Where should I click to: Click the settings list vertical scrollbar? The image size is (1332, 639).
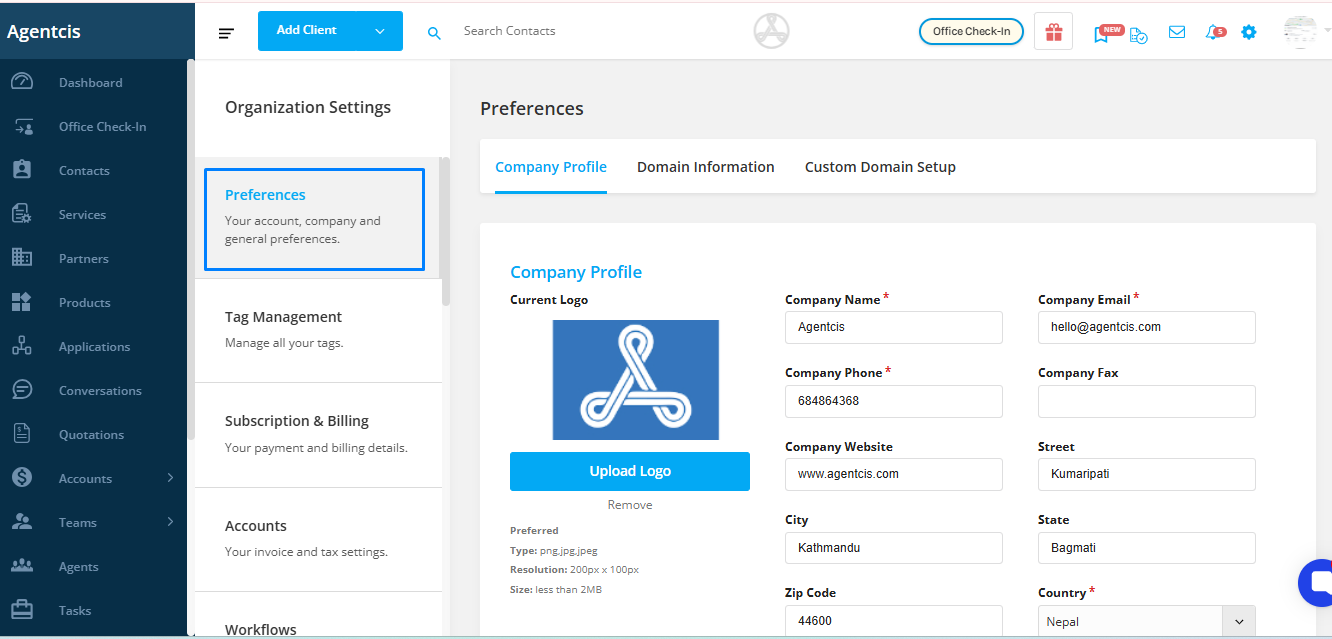pyautogui.click(x=445, y=231)
